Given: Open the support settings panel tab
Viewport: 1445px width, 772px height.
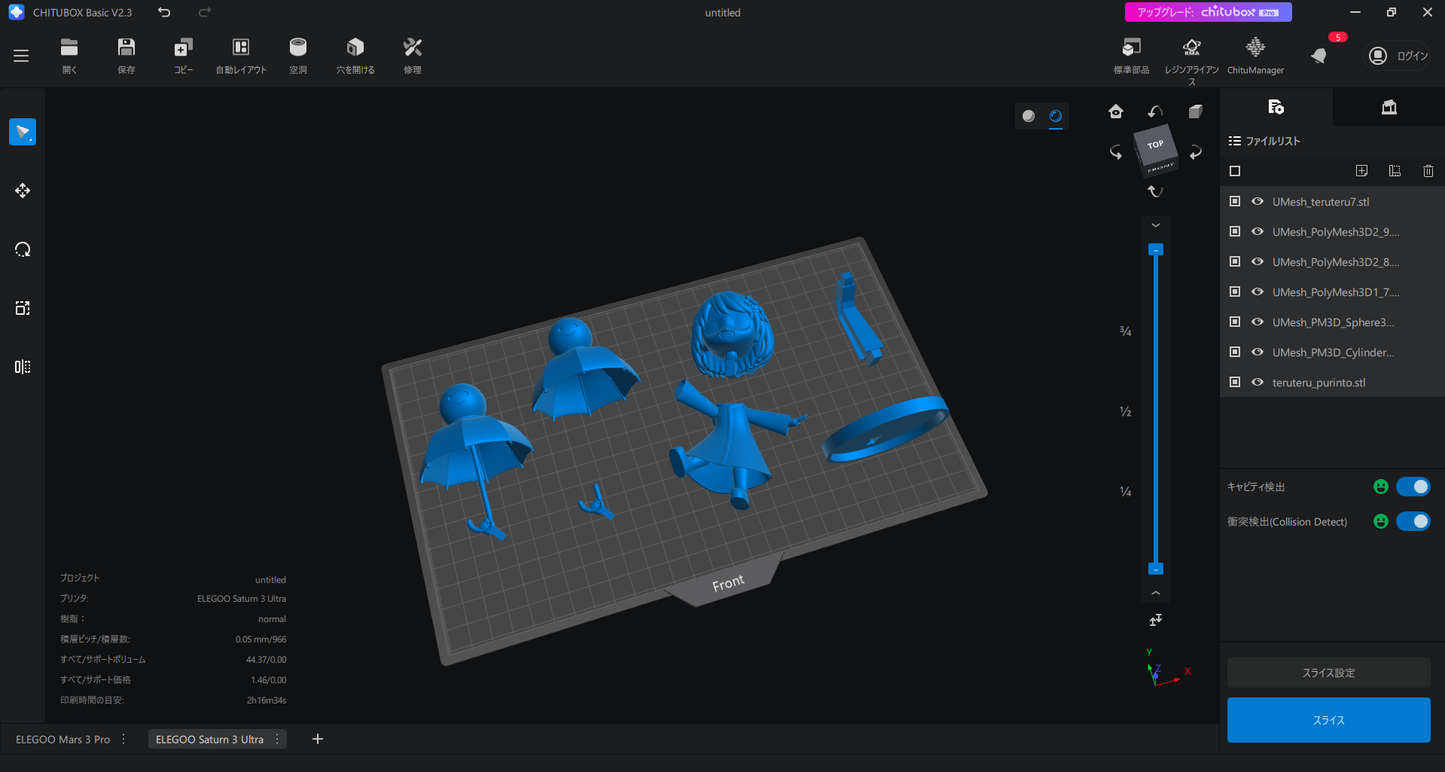Looking at the screenshot, I should 1389,107.
